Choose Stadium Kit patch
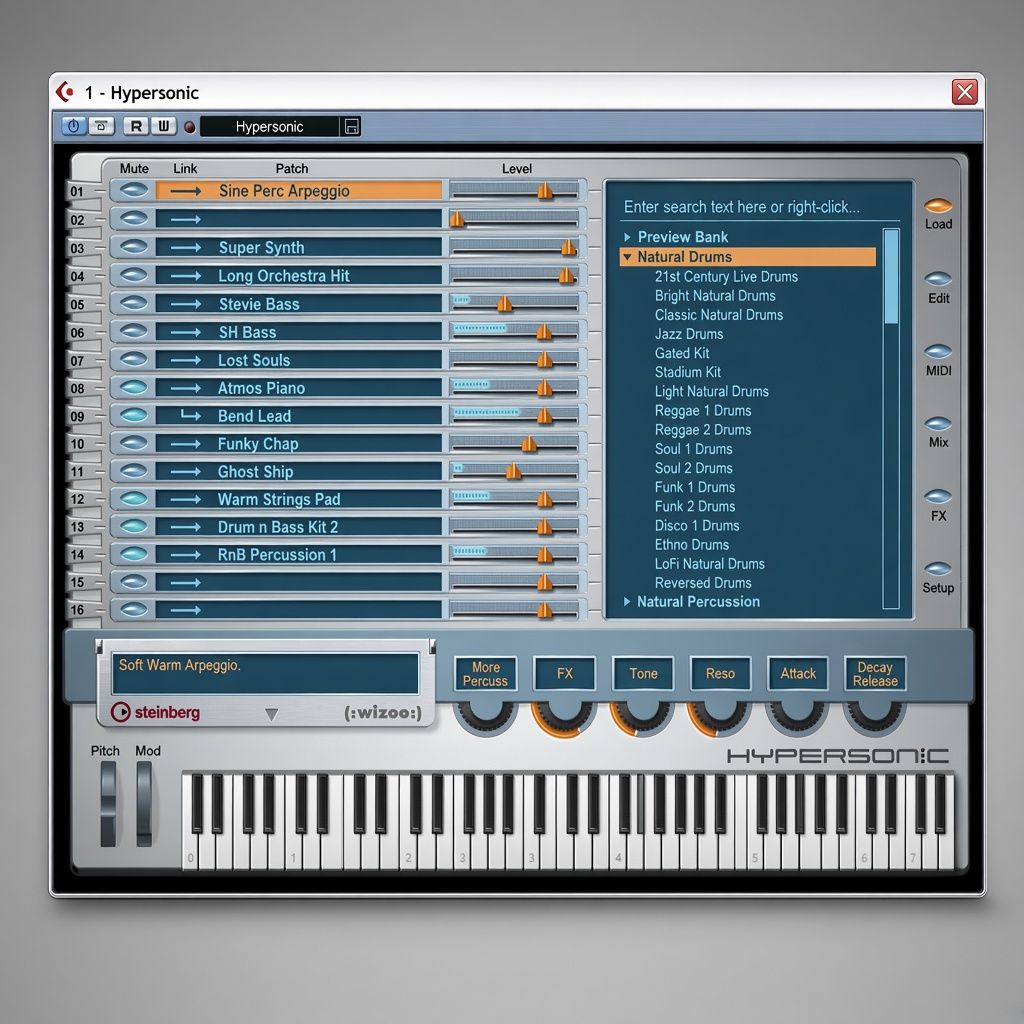The width and height of the screenshot is (1024, 1024). (688, 372)
